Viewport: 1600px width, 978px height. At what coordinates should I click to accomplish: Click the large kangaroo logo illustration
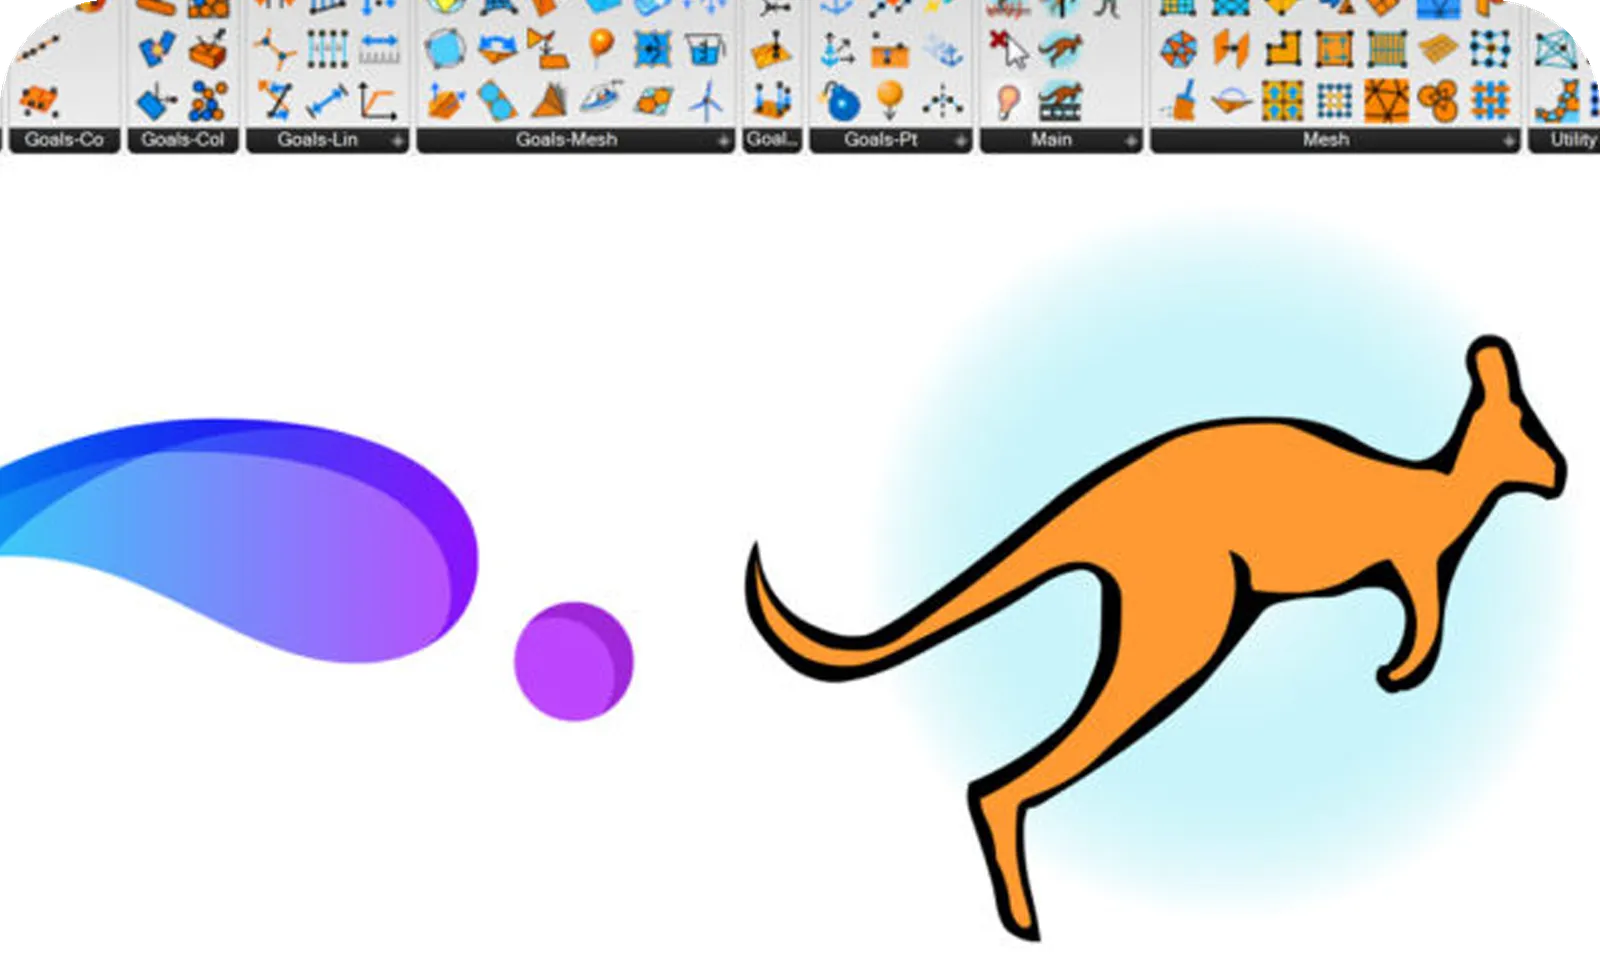click(1200, 600)
